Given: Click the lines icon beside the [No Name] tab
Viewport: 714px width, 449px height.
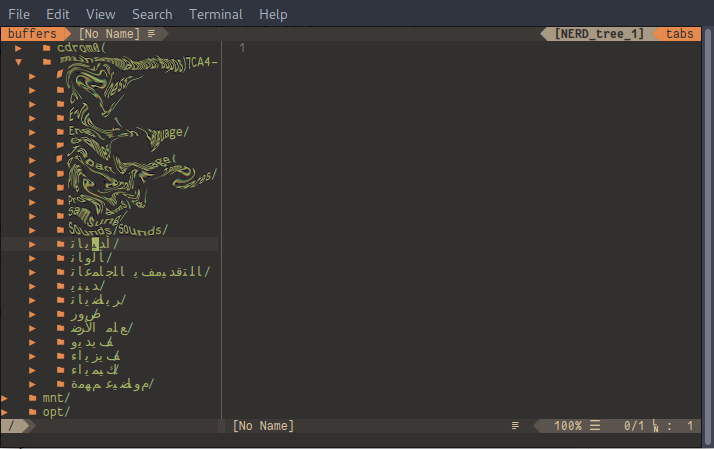Looking at the screenshot, I should tap(151, 34).
